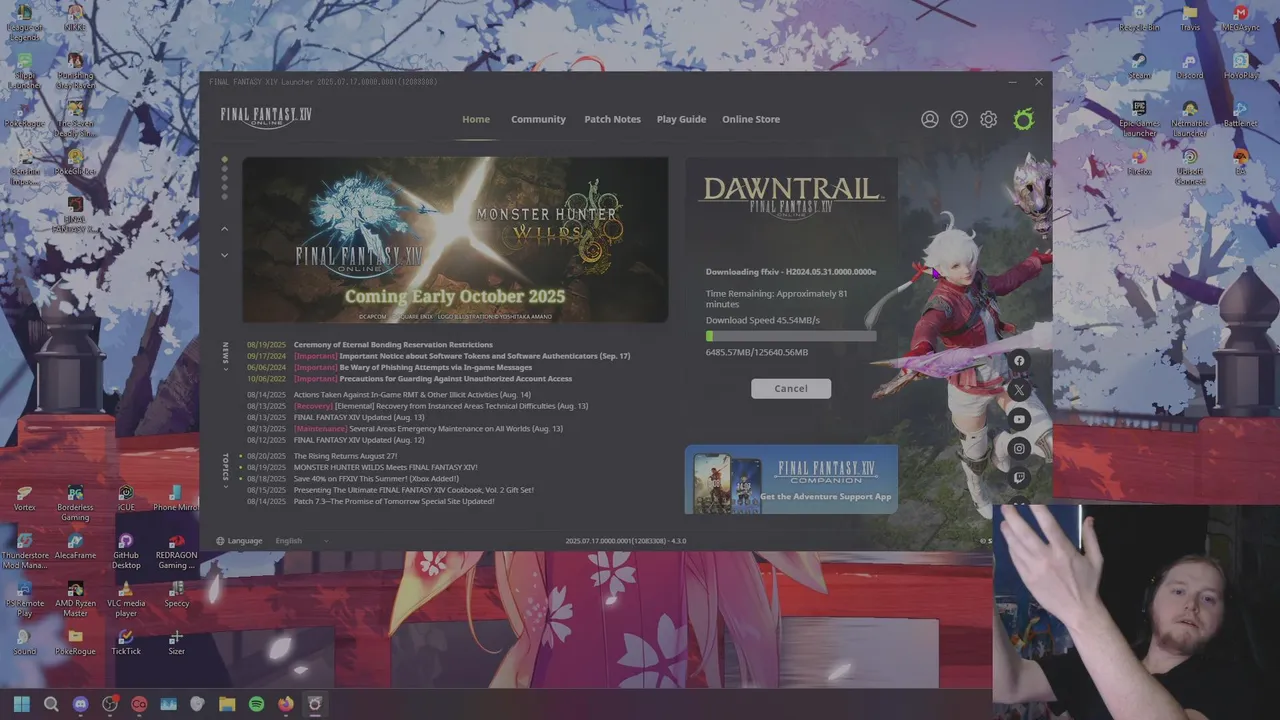Click the Final Fantasy XIV Online logo

(266, 118)
